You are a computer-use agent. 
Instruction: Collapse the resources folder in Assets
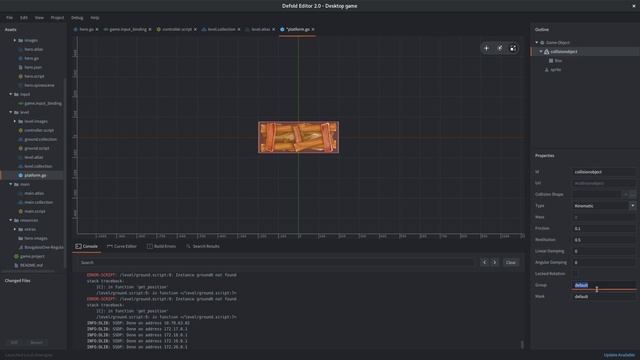click(11, 220)
